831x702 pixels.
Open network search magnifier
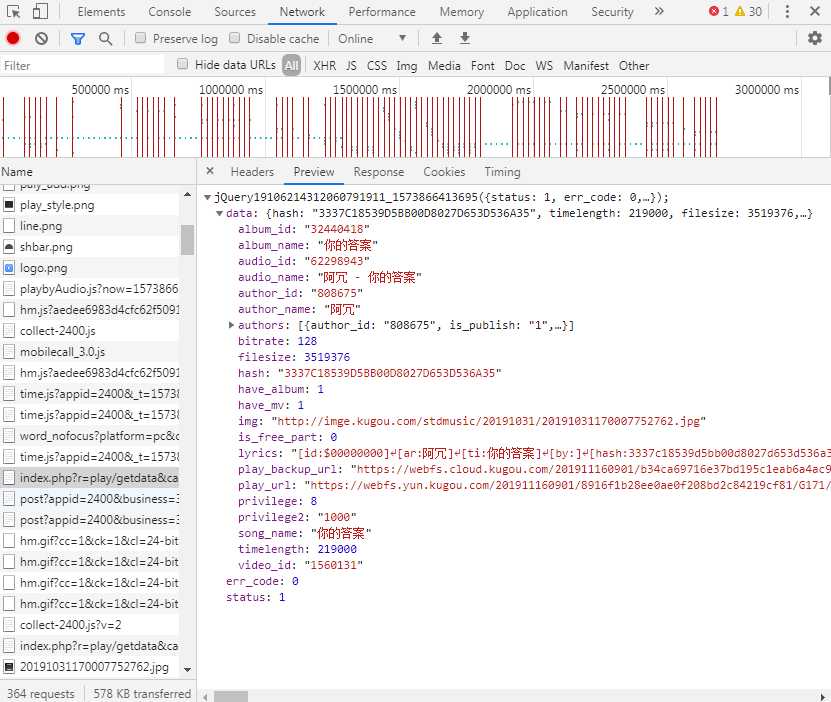tap(105, 39)
